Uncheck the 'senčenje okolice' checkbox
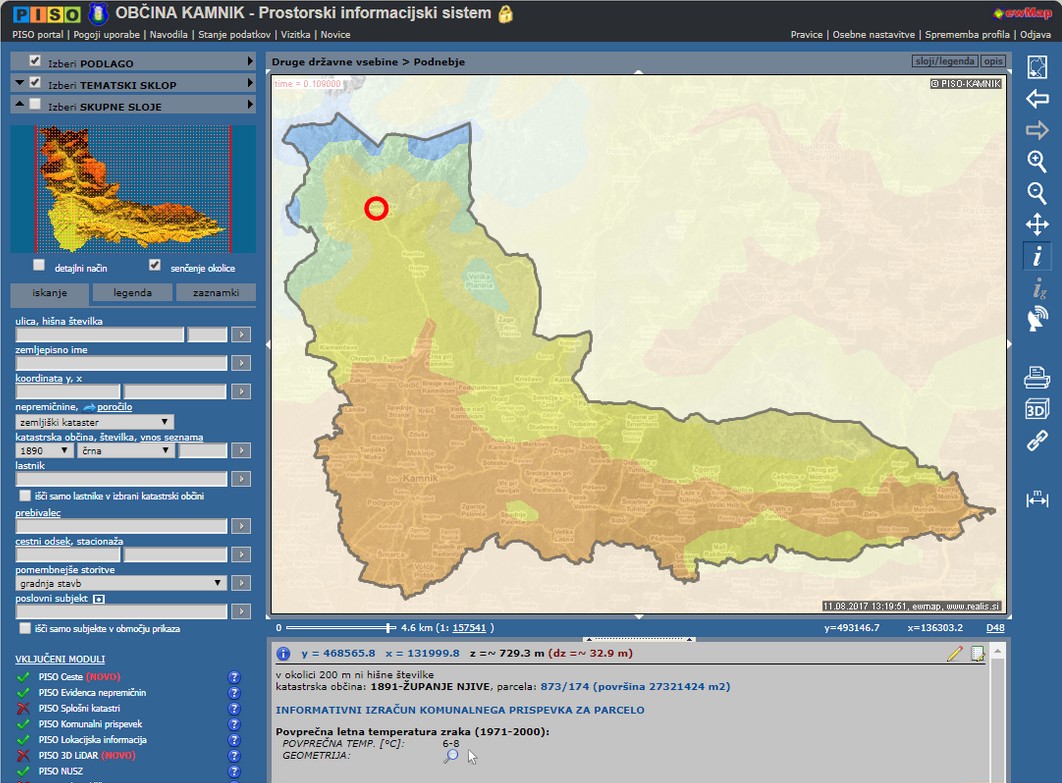 155,266
